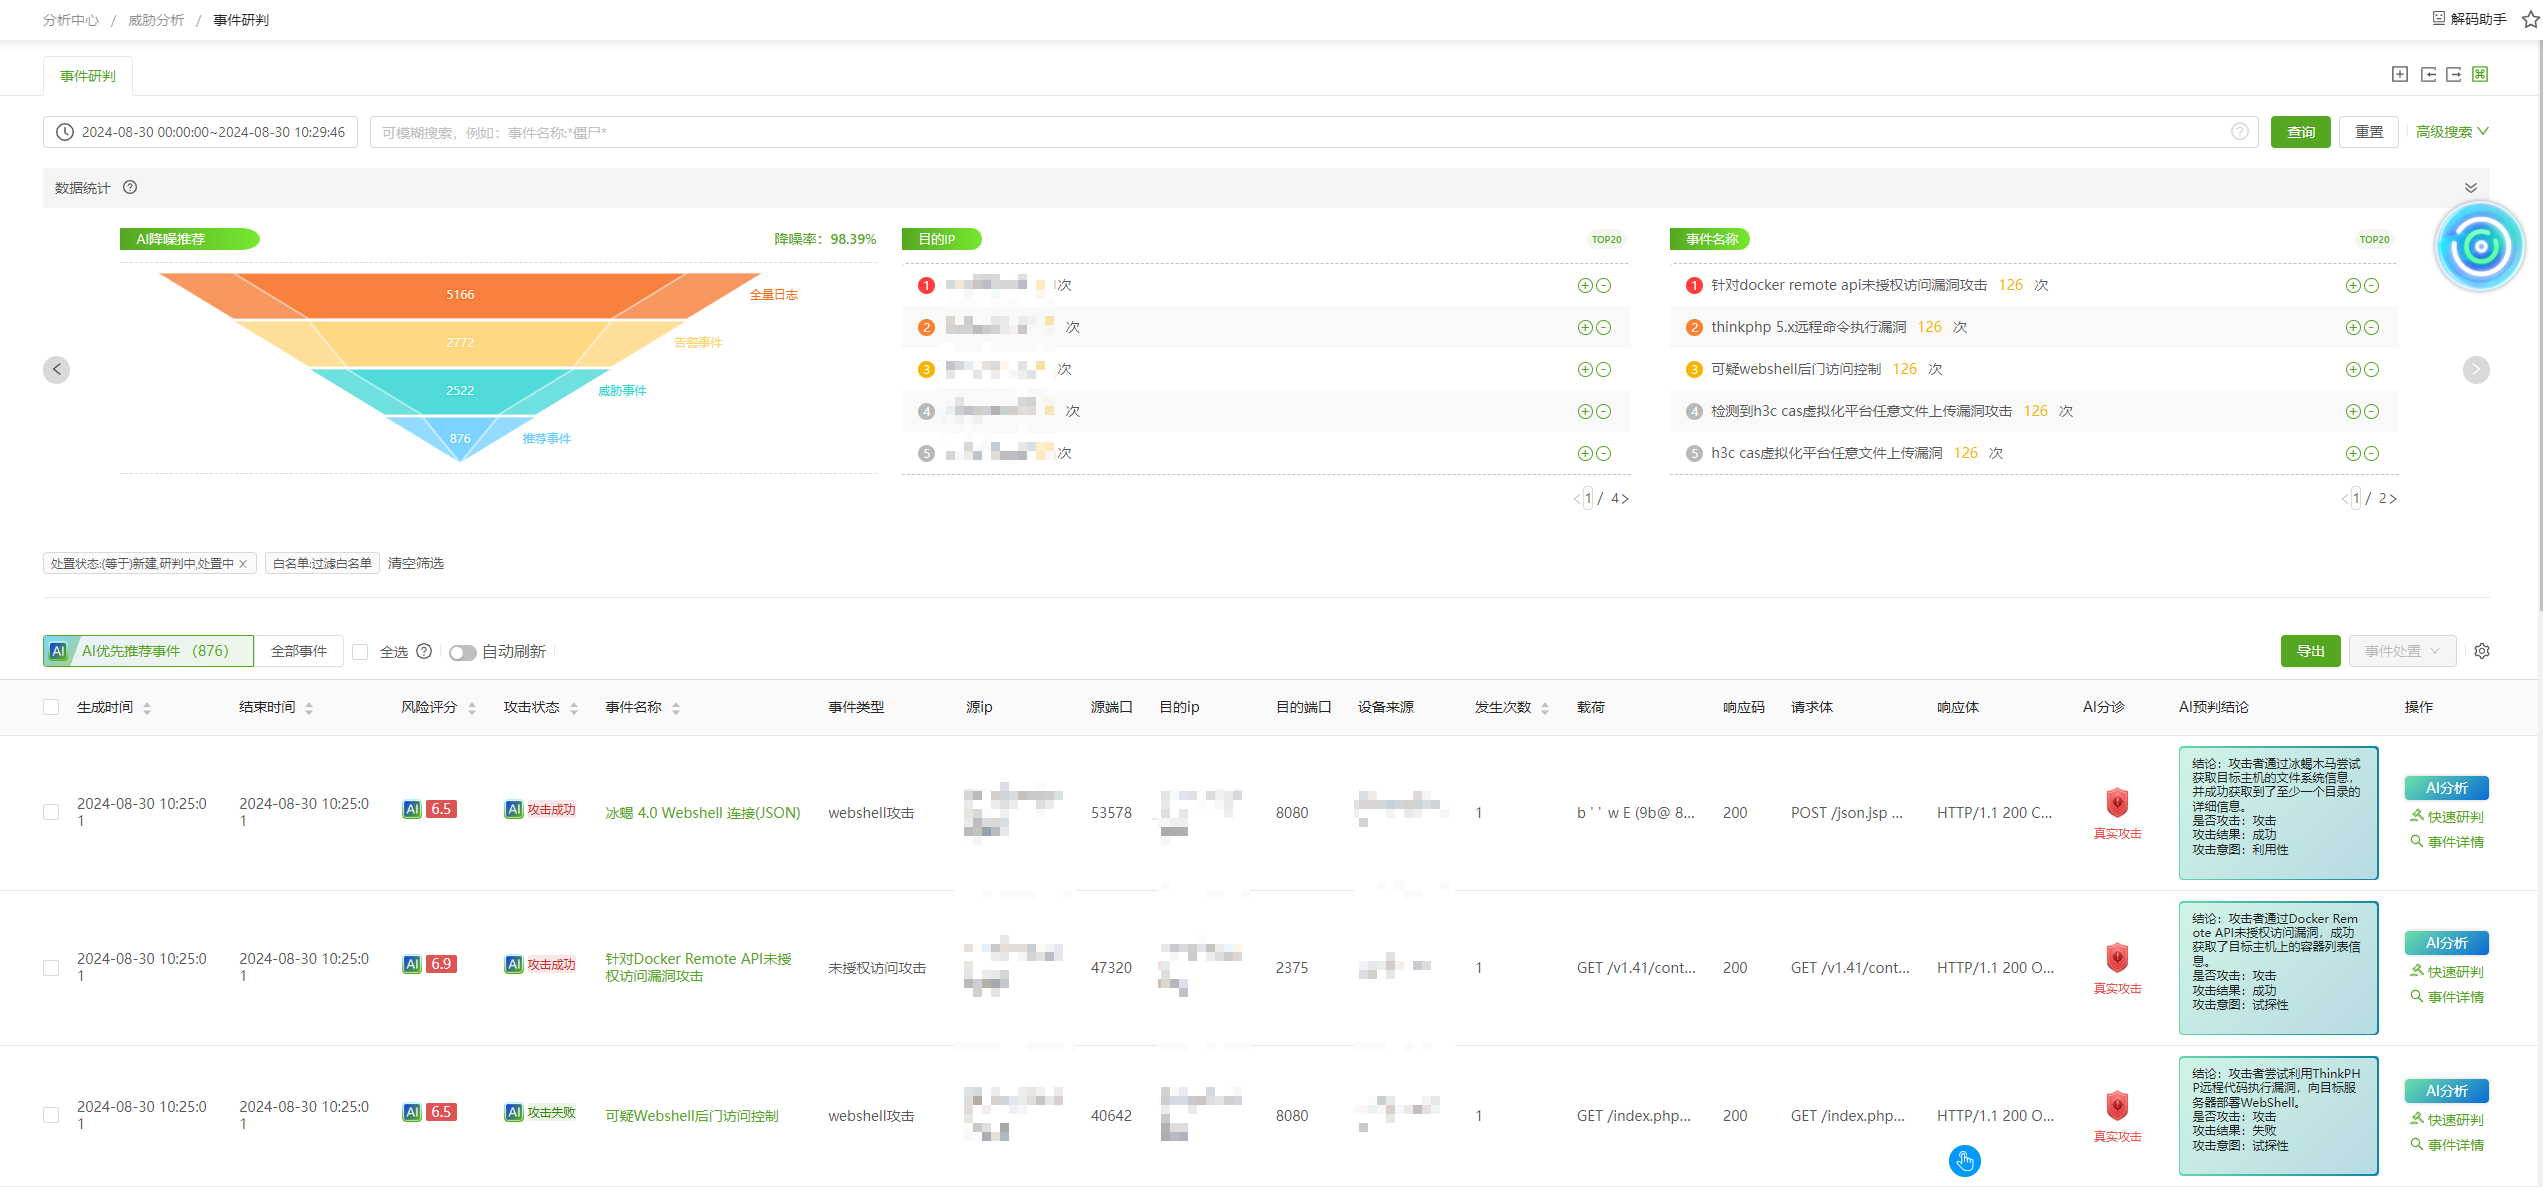This screenshot has width=2543, height=1187.
Task: Click the 重置 reset button
Action: pyautogui.click(x=2369, y=132)
